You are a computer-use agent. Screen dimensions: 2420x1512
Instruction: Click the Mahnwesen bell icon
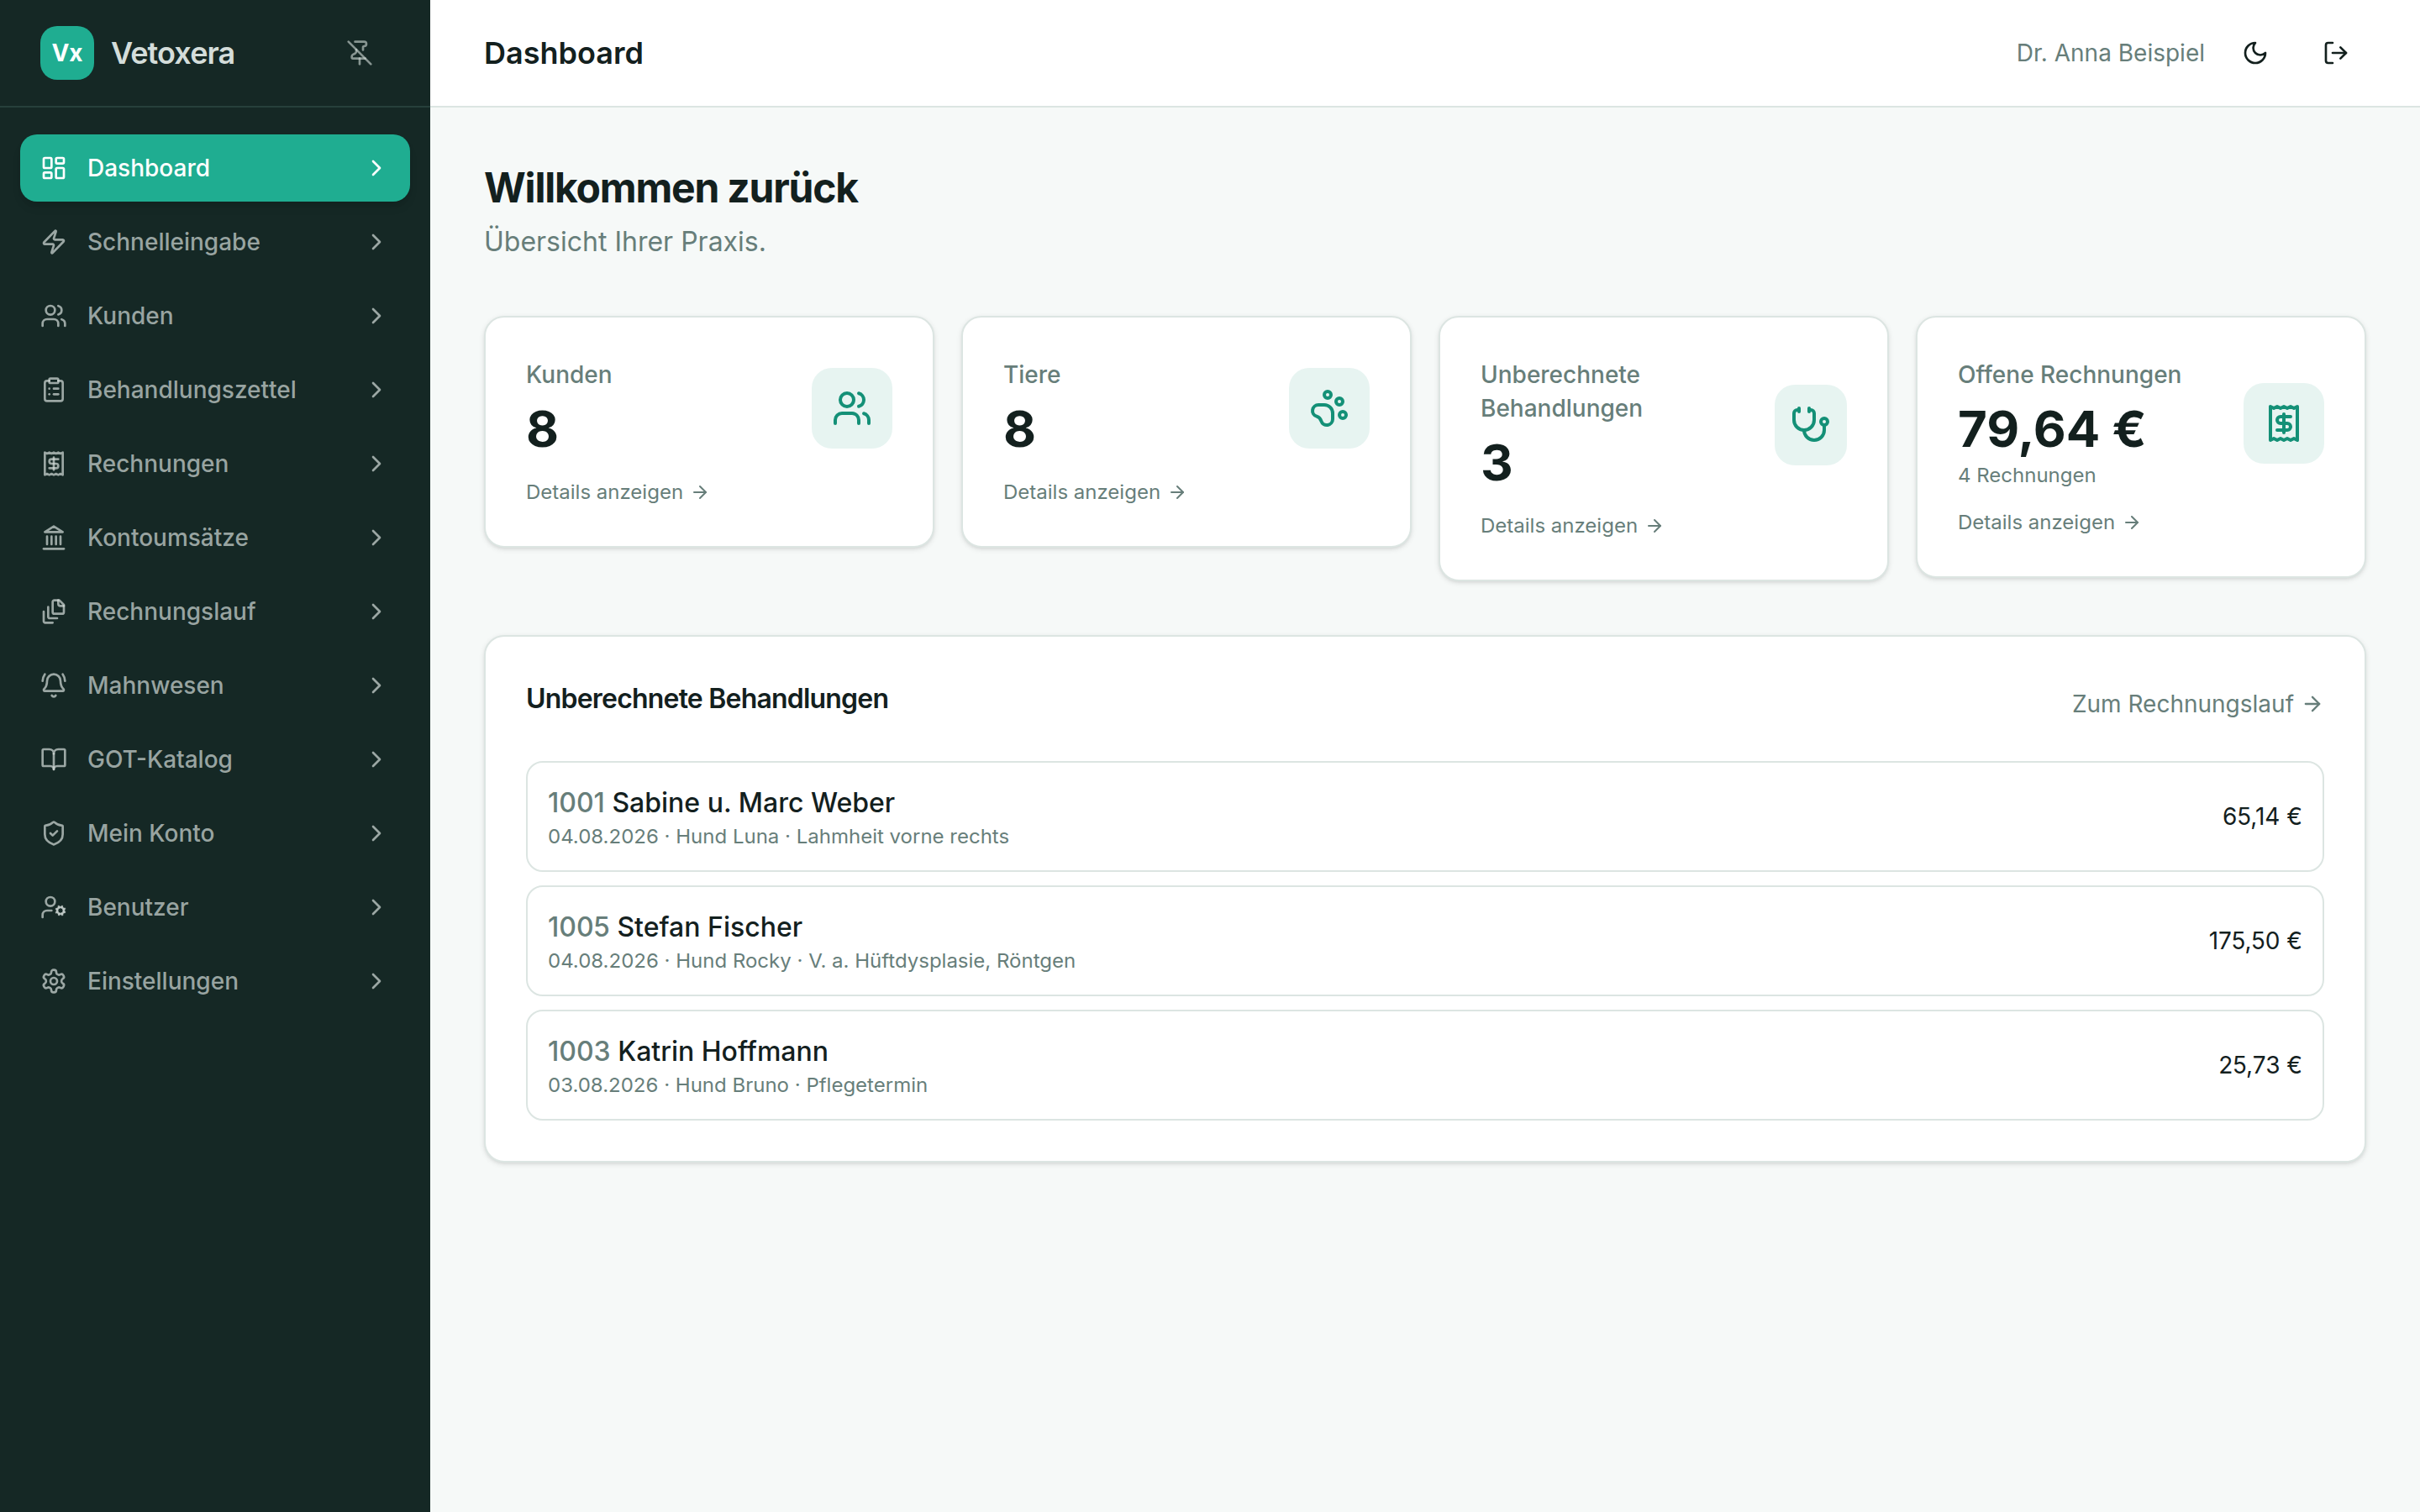(x=54, y=685)
